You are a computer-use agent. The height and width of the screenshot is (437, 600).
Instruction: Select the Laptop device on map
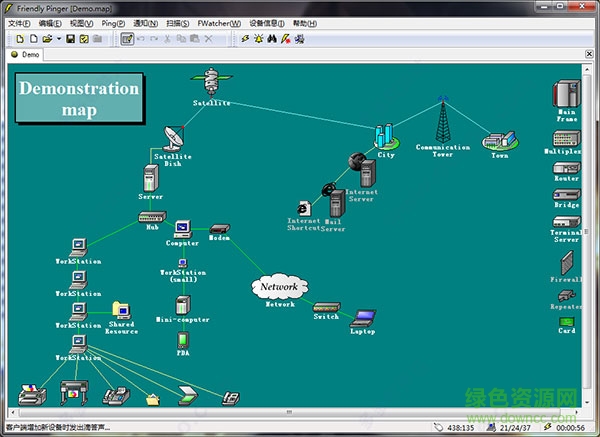362,318
